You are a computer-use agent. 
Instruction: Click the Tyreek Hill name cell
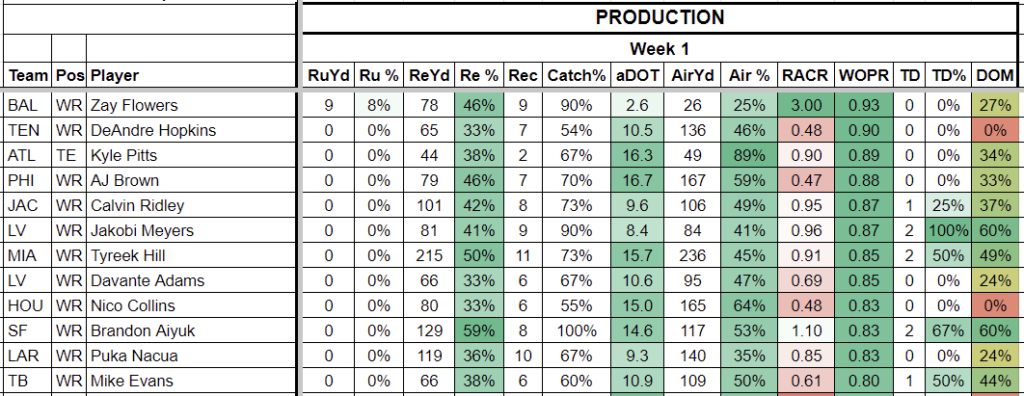pos(191,256)
